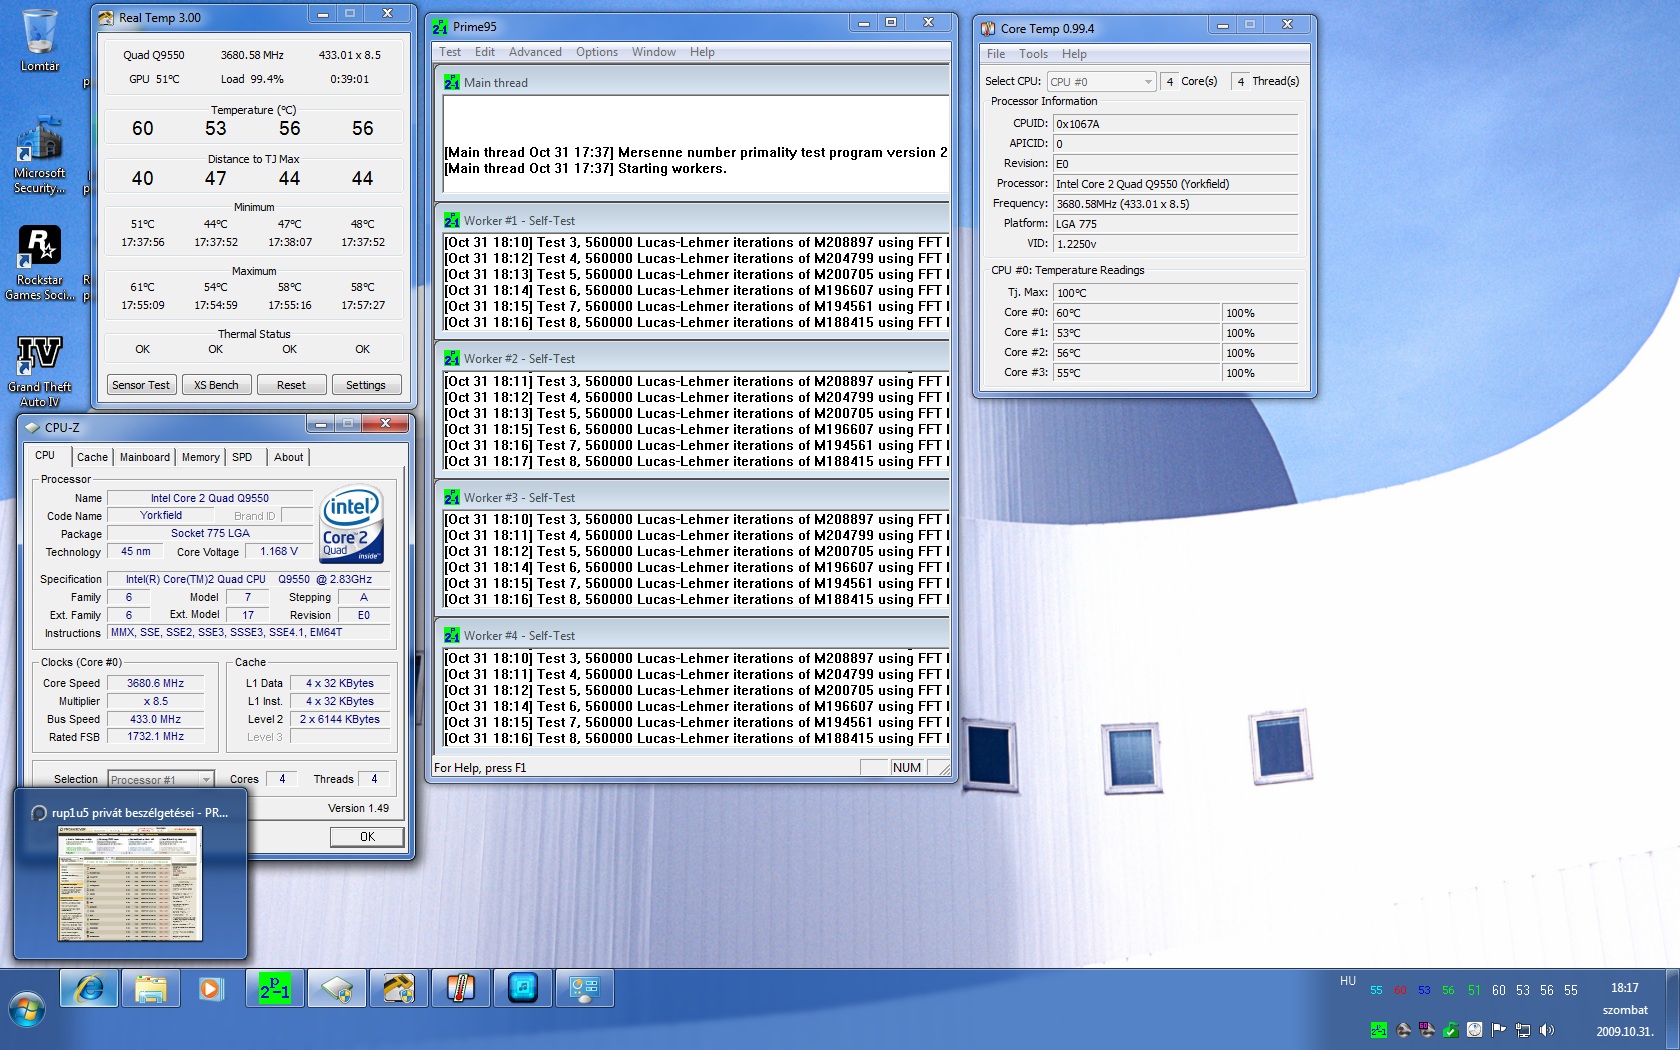Click the Sensor Test button in Real Temp
The height and width of the screenshot is (1050, 1680).
coord(141,385)
